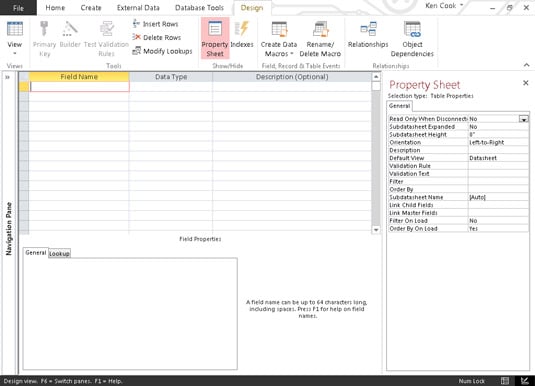Click the Default View Datasheet value
This screenshot has height=386, width=535.
click(x=497, y=158)
